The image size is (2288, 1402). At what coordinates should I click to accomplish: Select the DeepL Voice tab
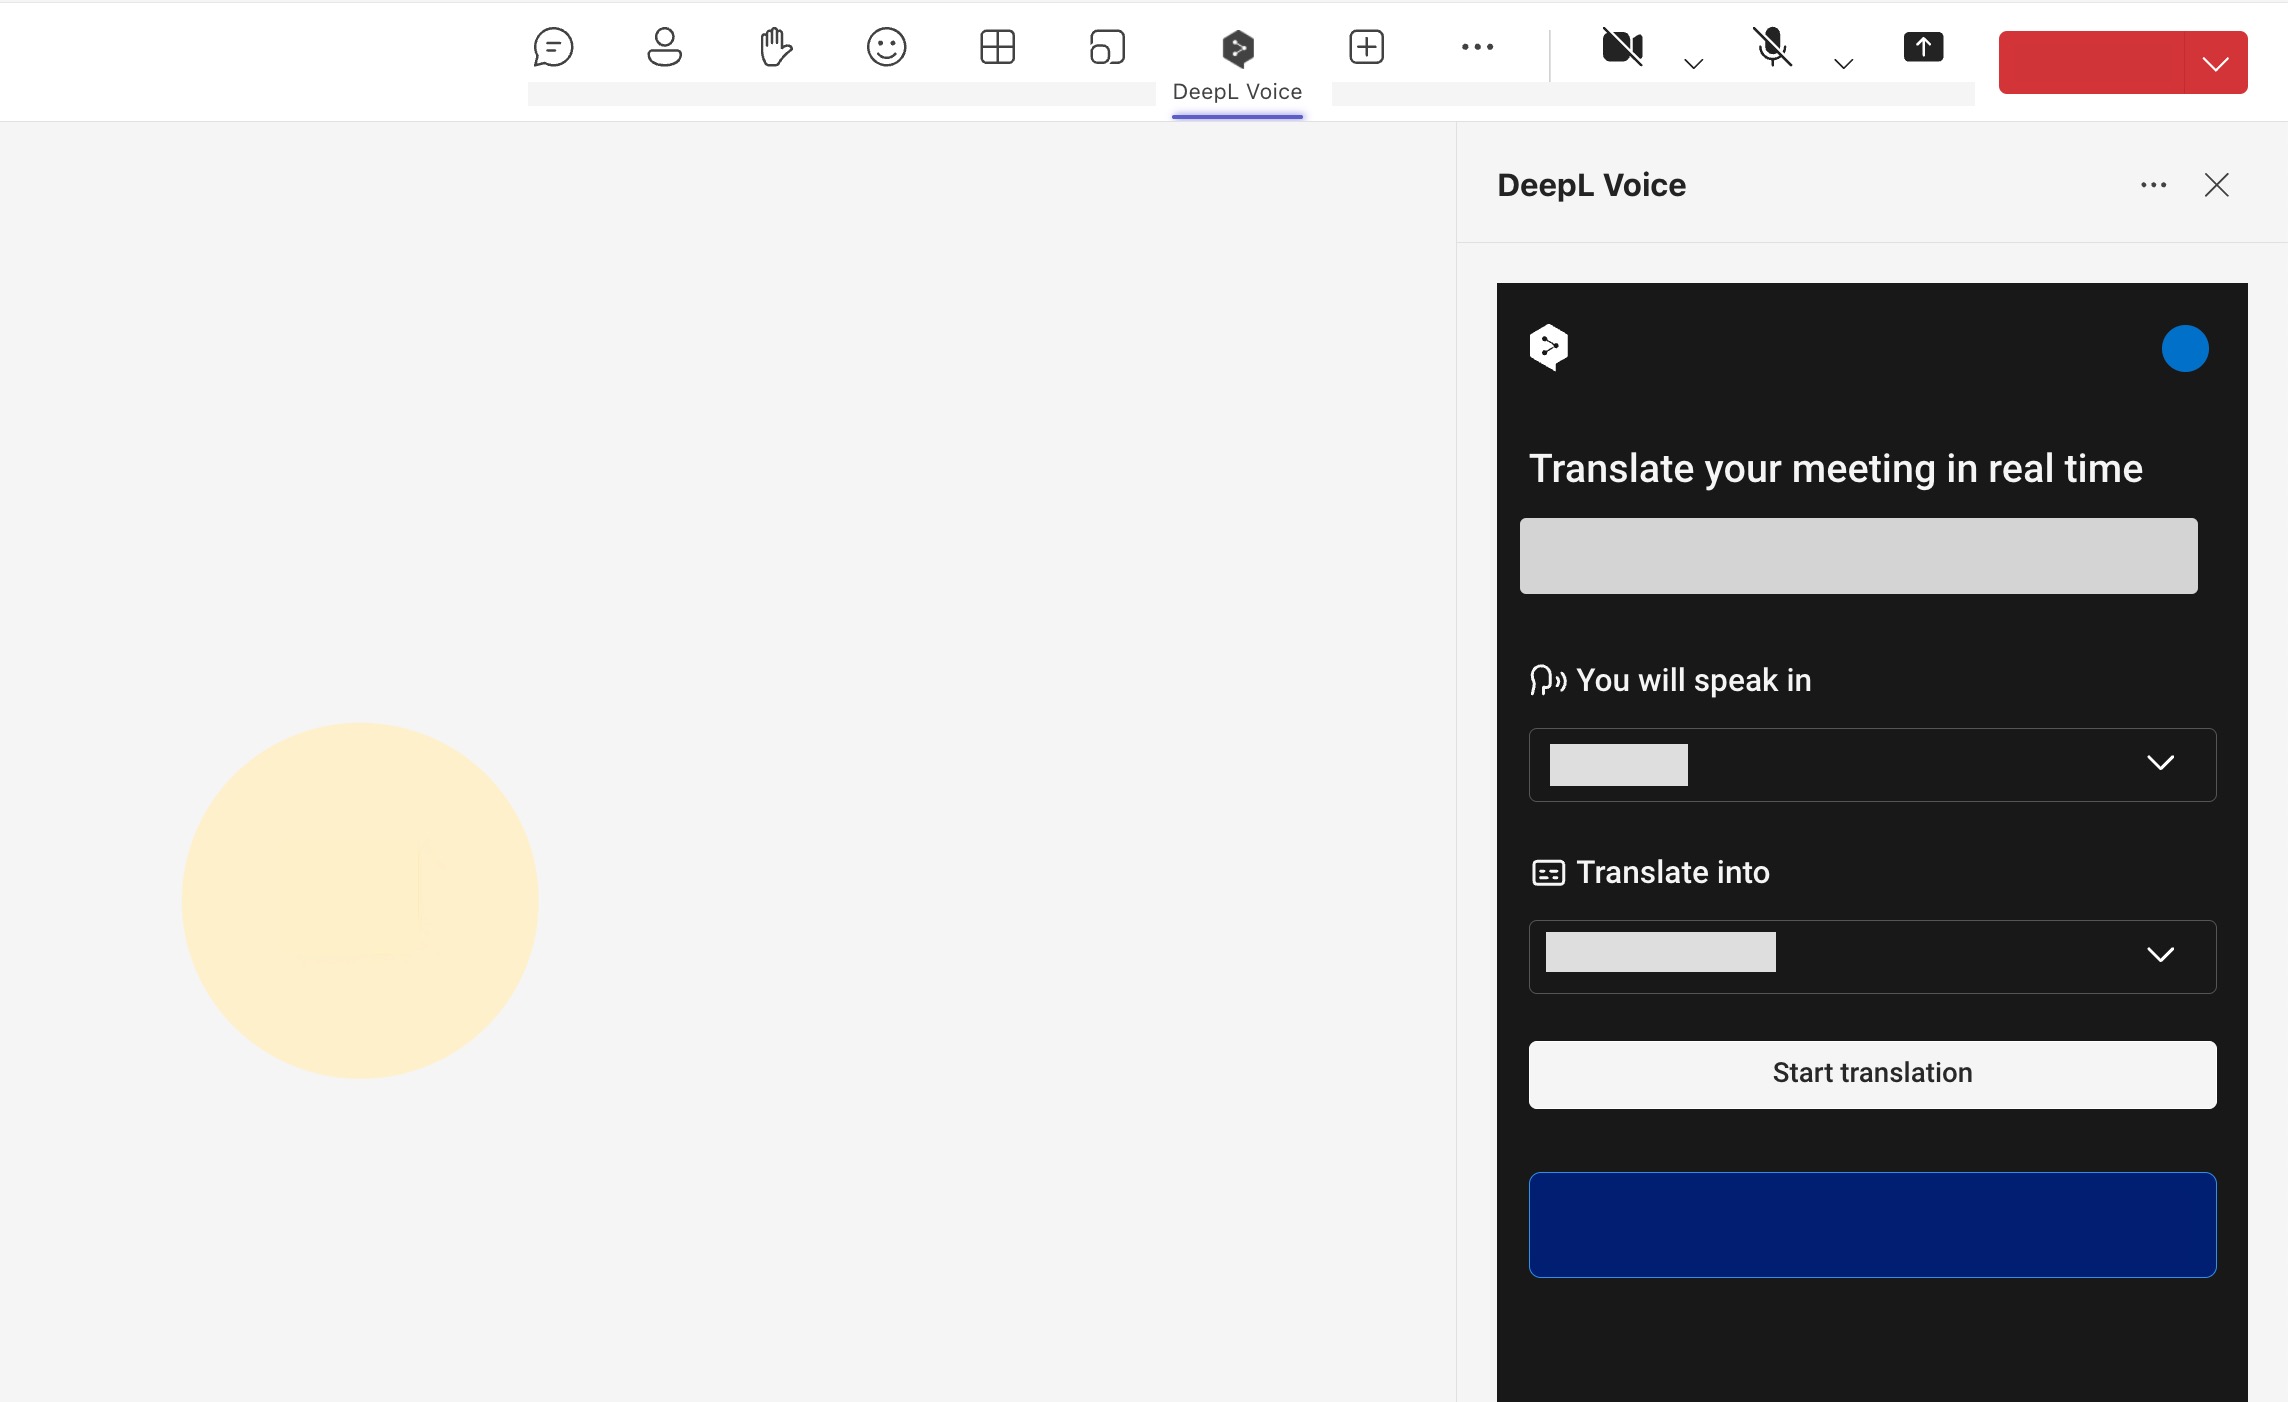1237,62
